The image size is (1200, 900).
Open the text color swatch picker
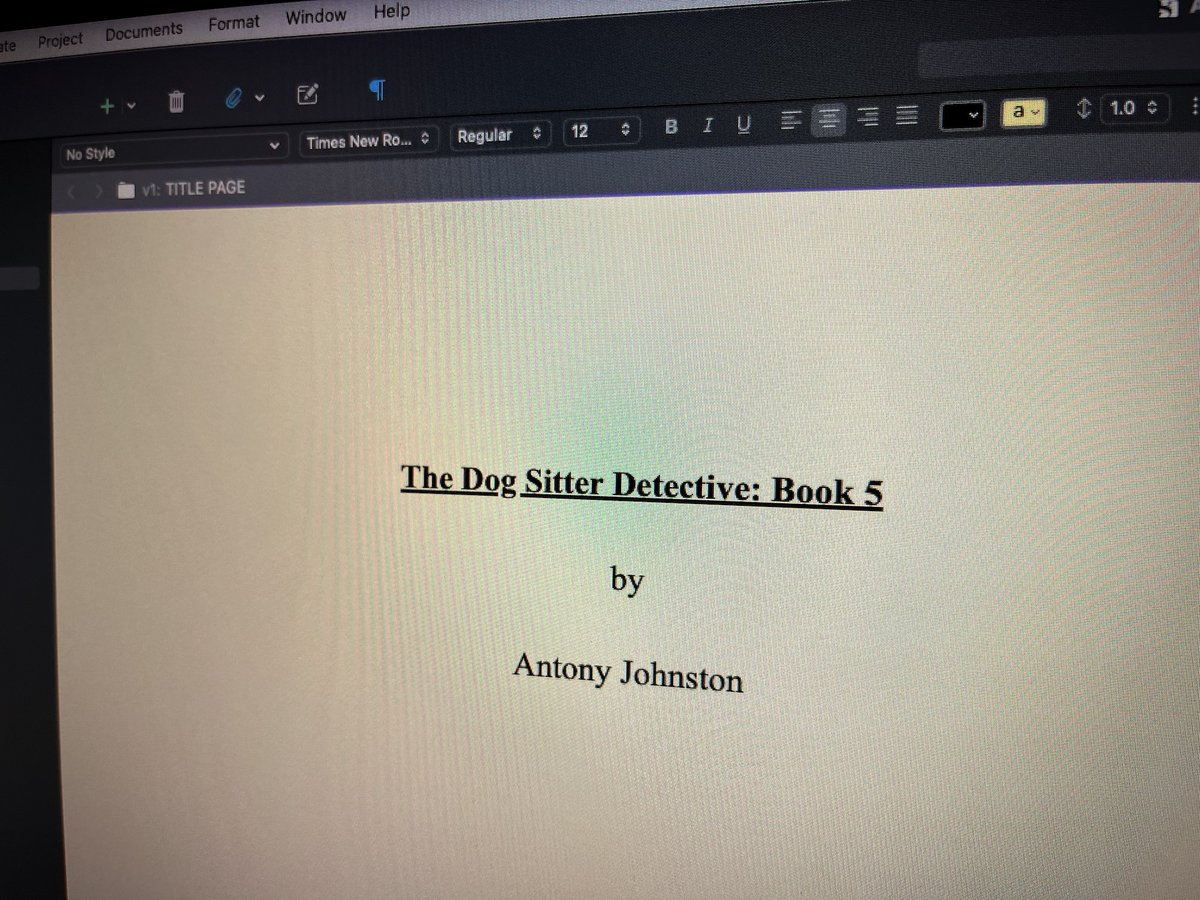962,115
